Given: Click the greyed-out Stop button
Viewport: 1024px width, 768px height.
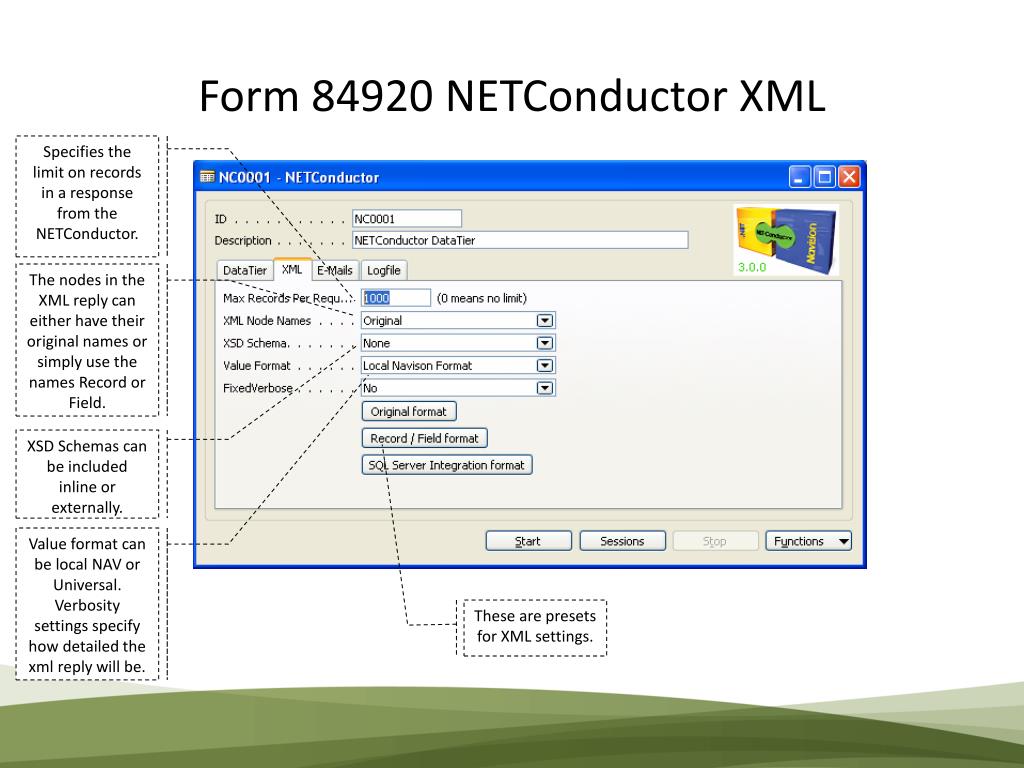Looking at the screenshot, I should pos(715,541).
